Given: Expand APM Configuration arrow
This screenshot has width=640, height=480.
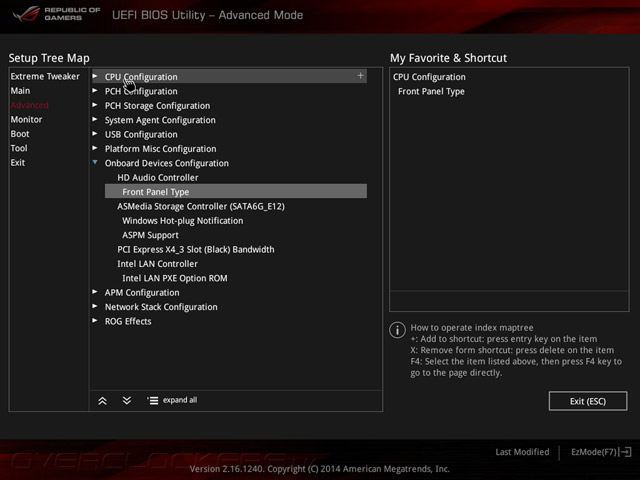Looking at the screenshot, I should click(x=95, y=292).
